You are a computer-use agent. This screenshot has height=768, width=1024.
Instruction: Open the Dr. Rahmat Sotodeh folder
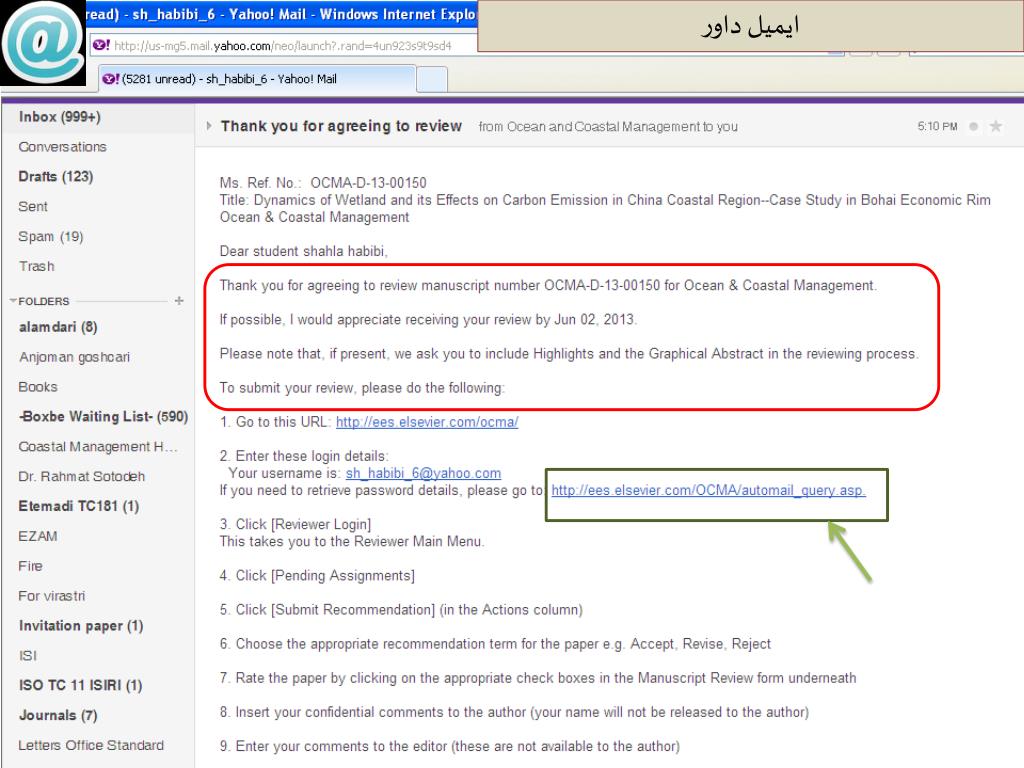click(82, 476)
